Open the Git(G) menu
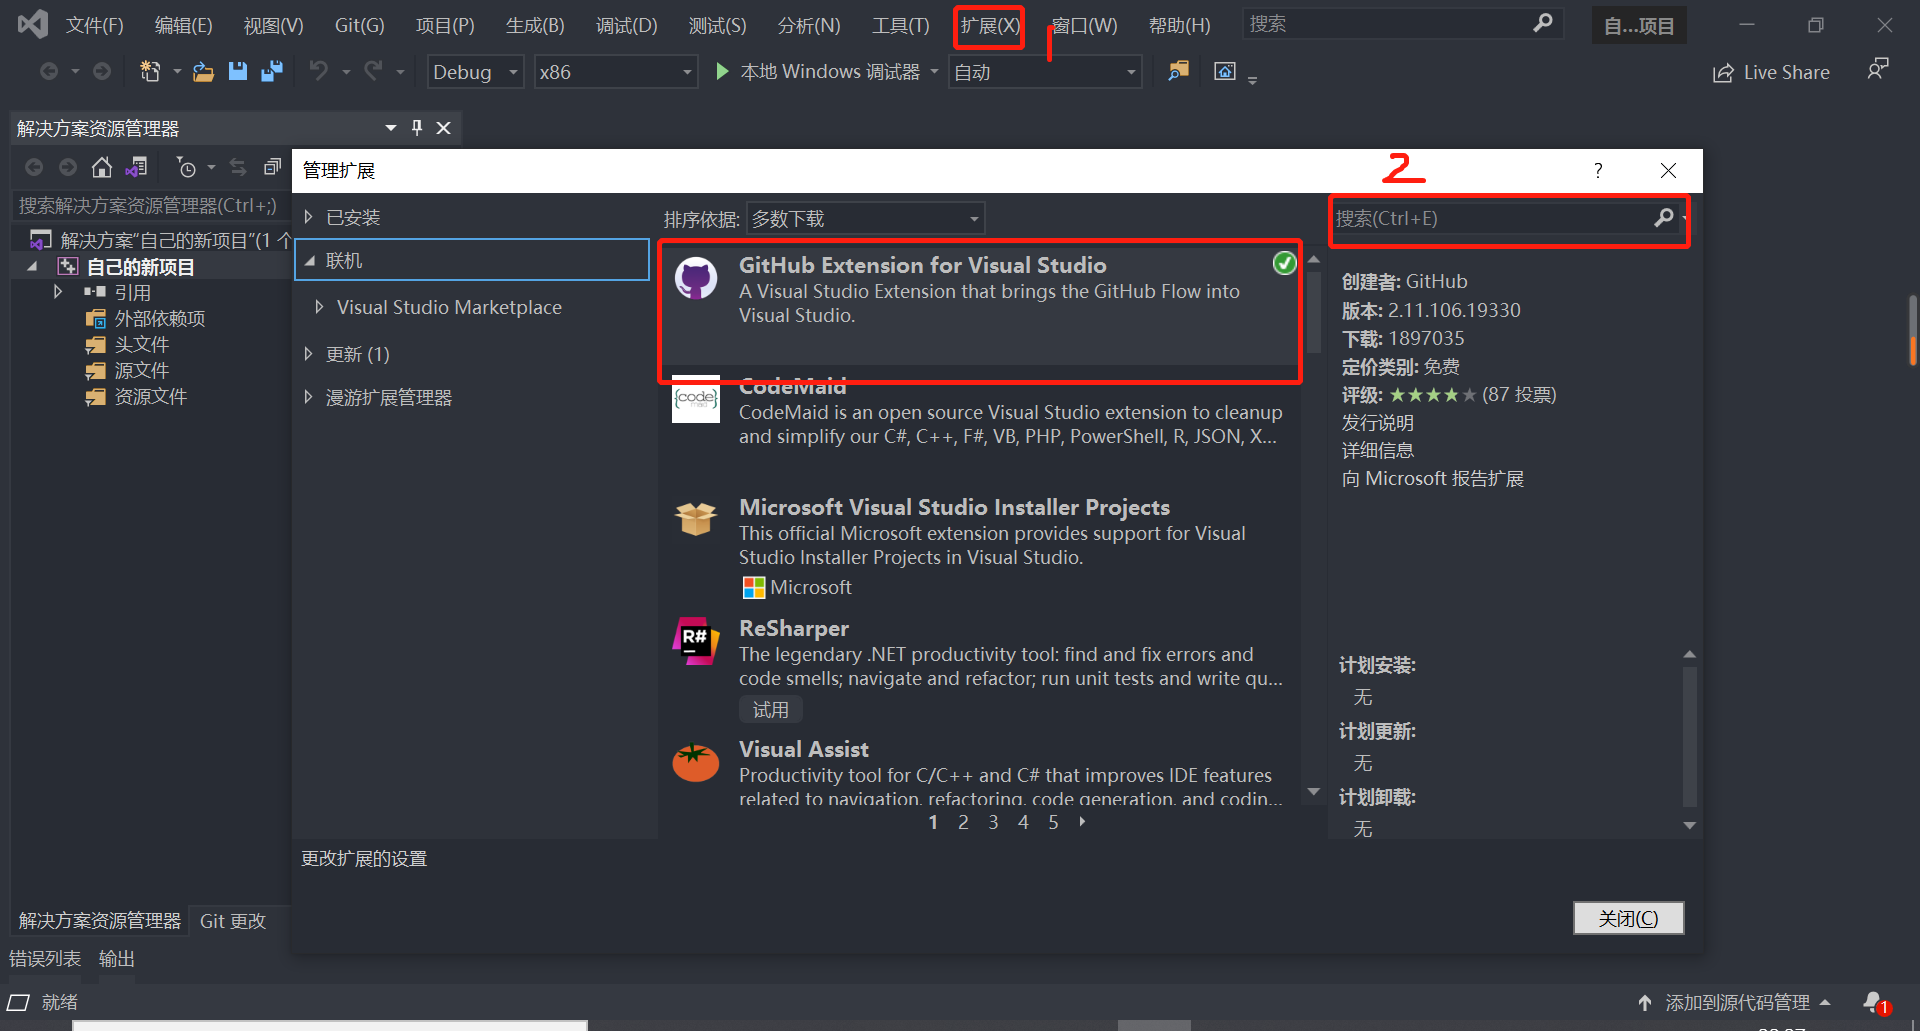Image resolution: width=1920 pixels, height=1031 pixels. click(359, 25)
